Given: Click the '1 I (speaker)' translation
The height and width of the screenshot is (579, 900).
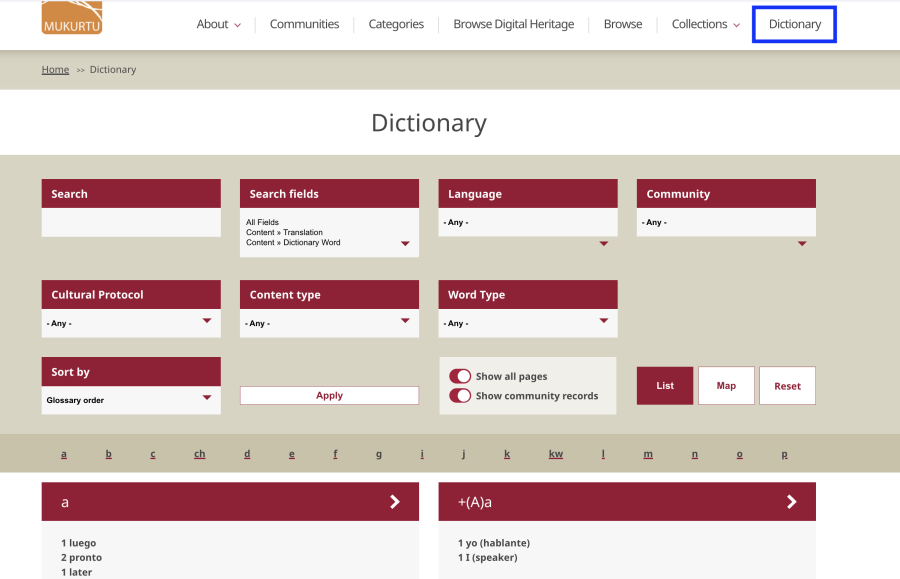Looking at the screenshot, I should pyautogui.click(x=487, y=557).
